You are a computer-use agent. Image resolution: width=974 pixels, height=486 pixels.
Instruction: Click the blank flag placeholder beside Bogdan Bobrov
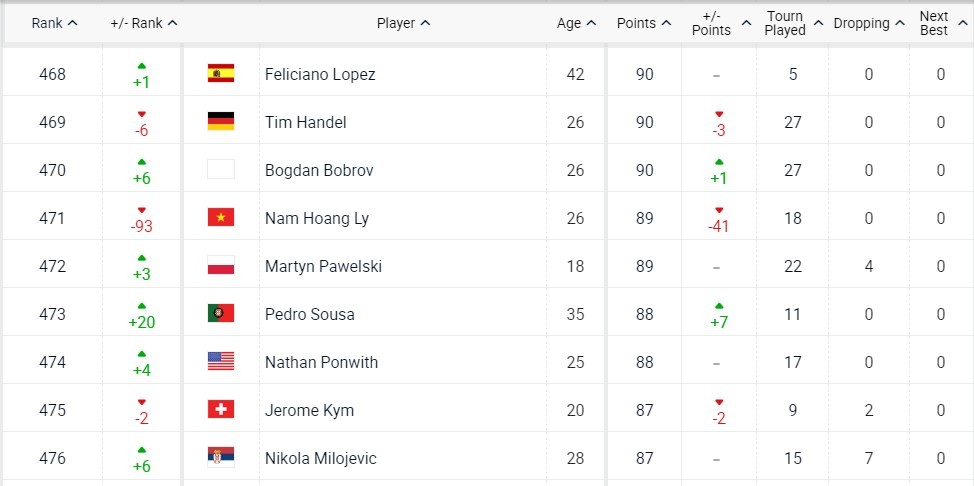[x=220, y=170]
